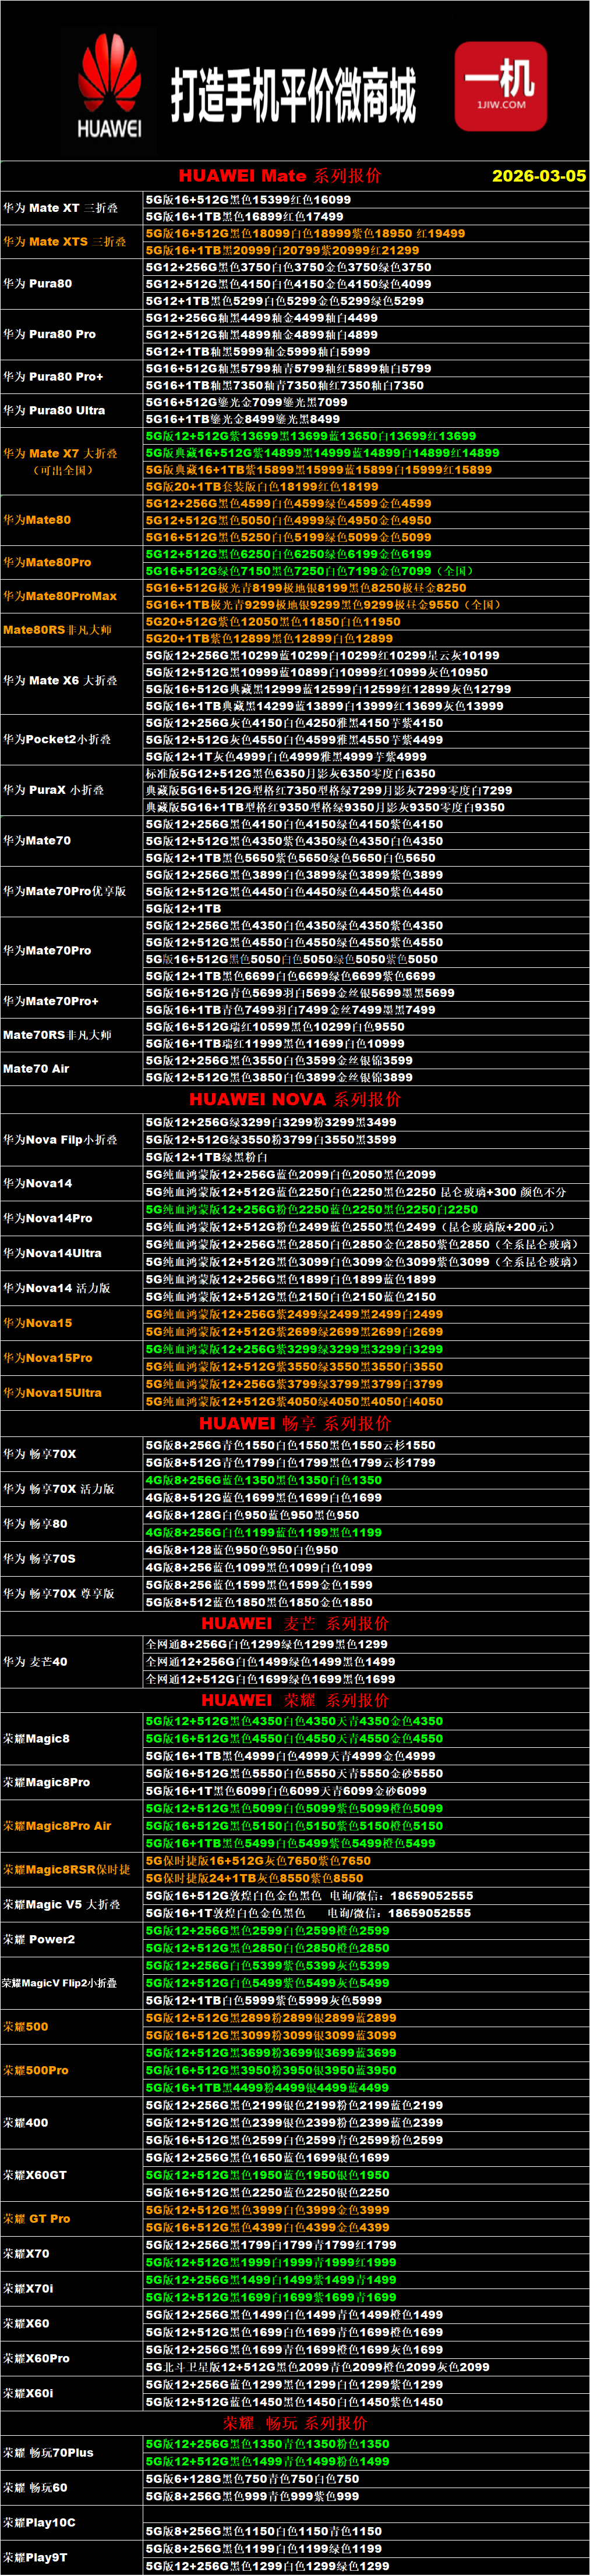Open the HUAWEI Mate 系列报价 section header
Screen dimensions: 590x2576
coord(279,176)
